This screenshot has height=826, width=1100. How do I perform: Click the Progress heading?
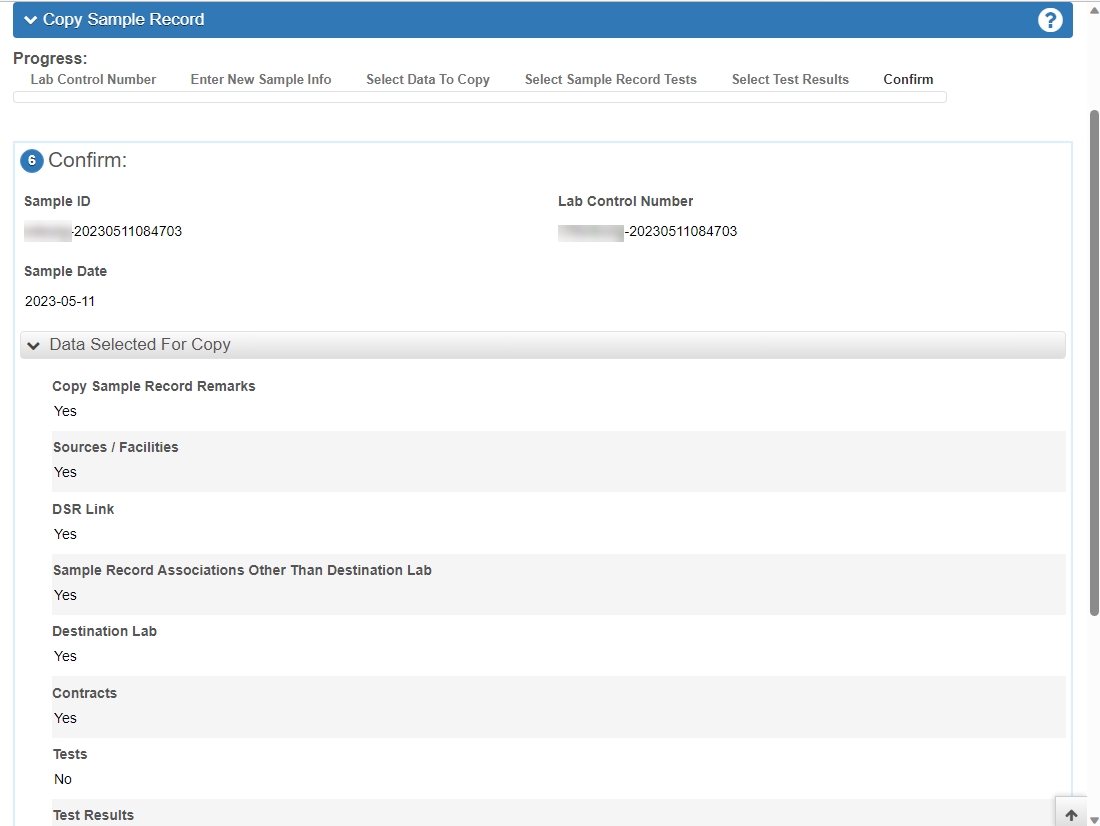pyautogui.click(x=51, y=59)
